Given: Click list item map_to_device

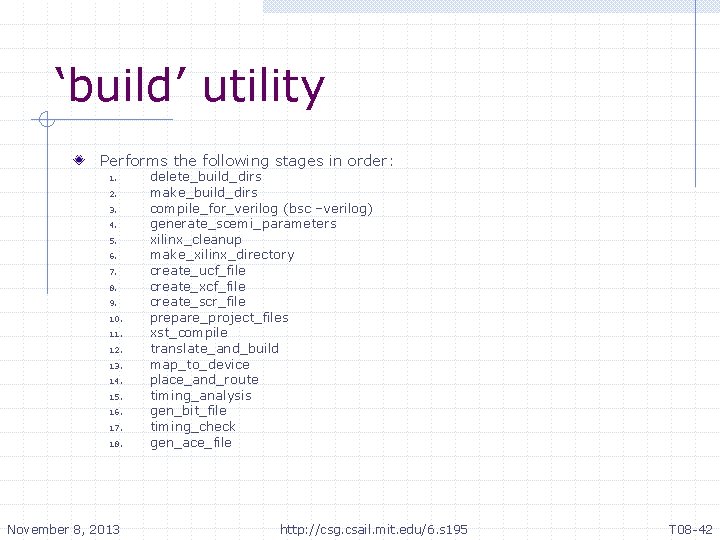Looking at the screenshot, I should coord(200,365).
